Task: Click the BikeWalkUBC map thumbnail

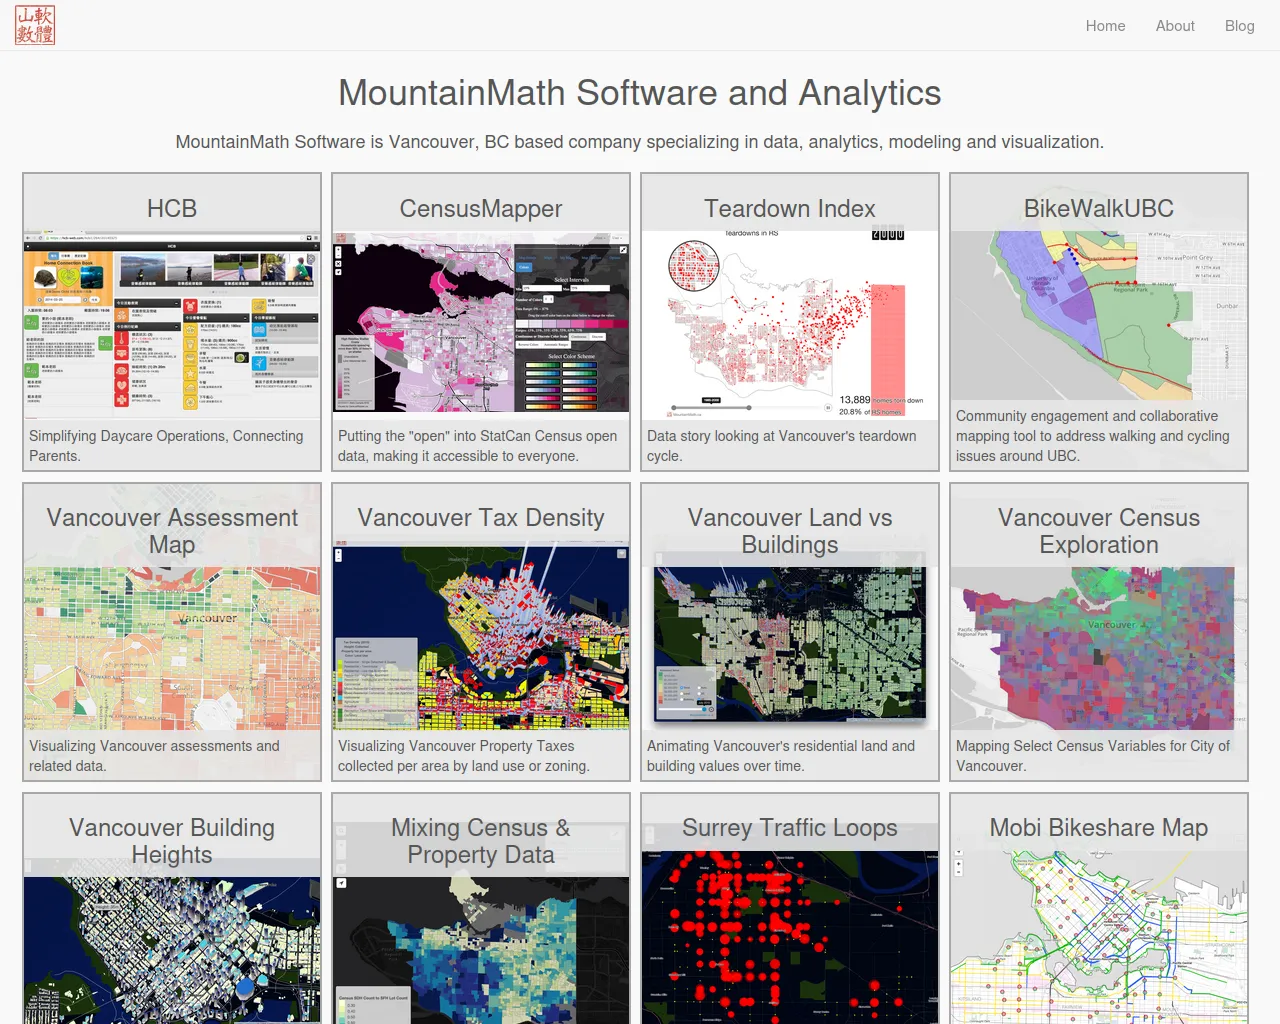Action: click(1099, 316)
